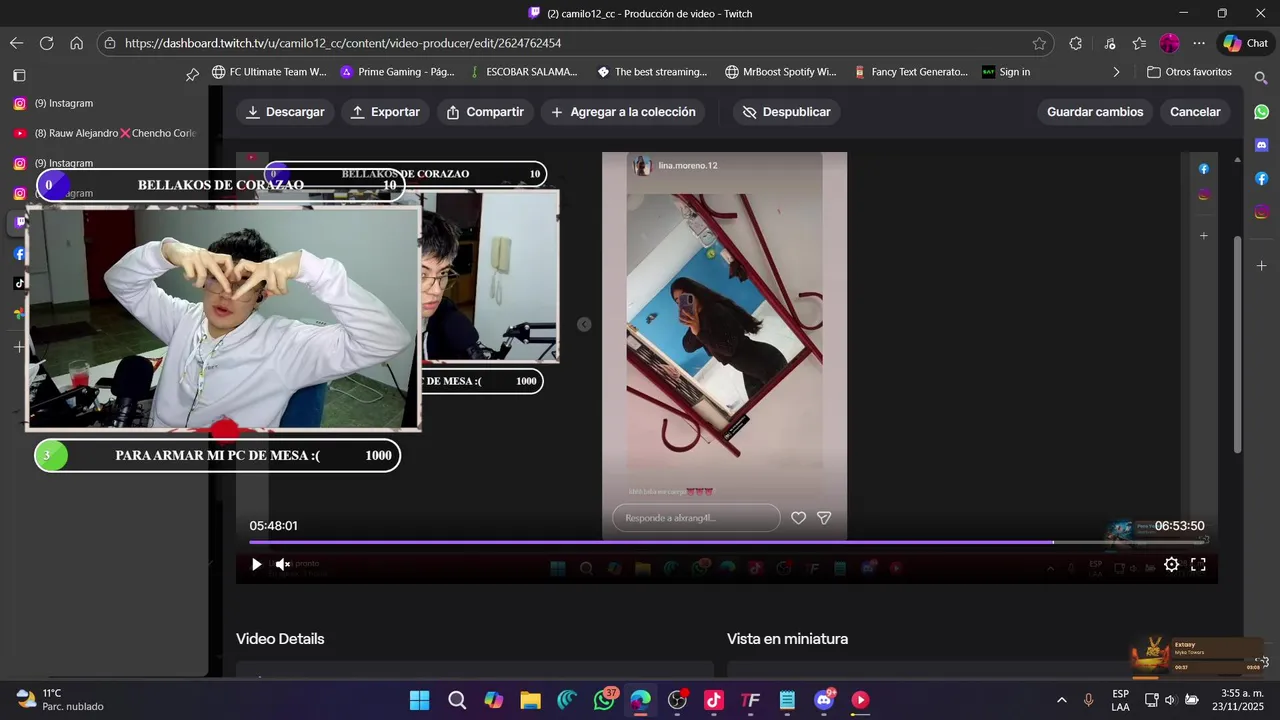Add page to favorites with star icon
1280x720 pixels.
tap(1039, 43)
